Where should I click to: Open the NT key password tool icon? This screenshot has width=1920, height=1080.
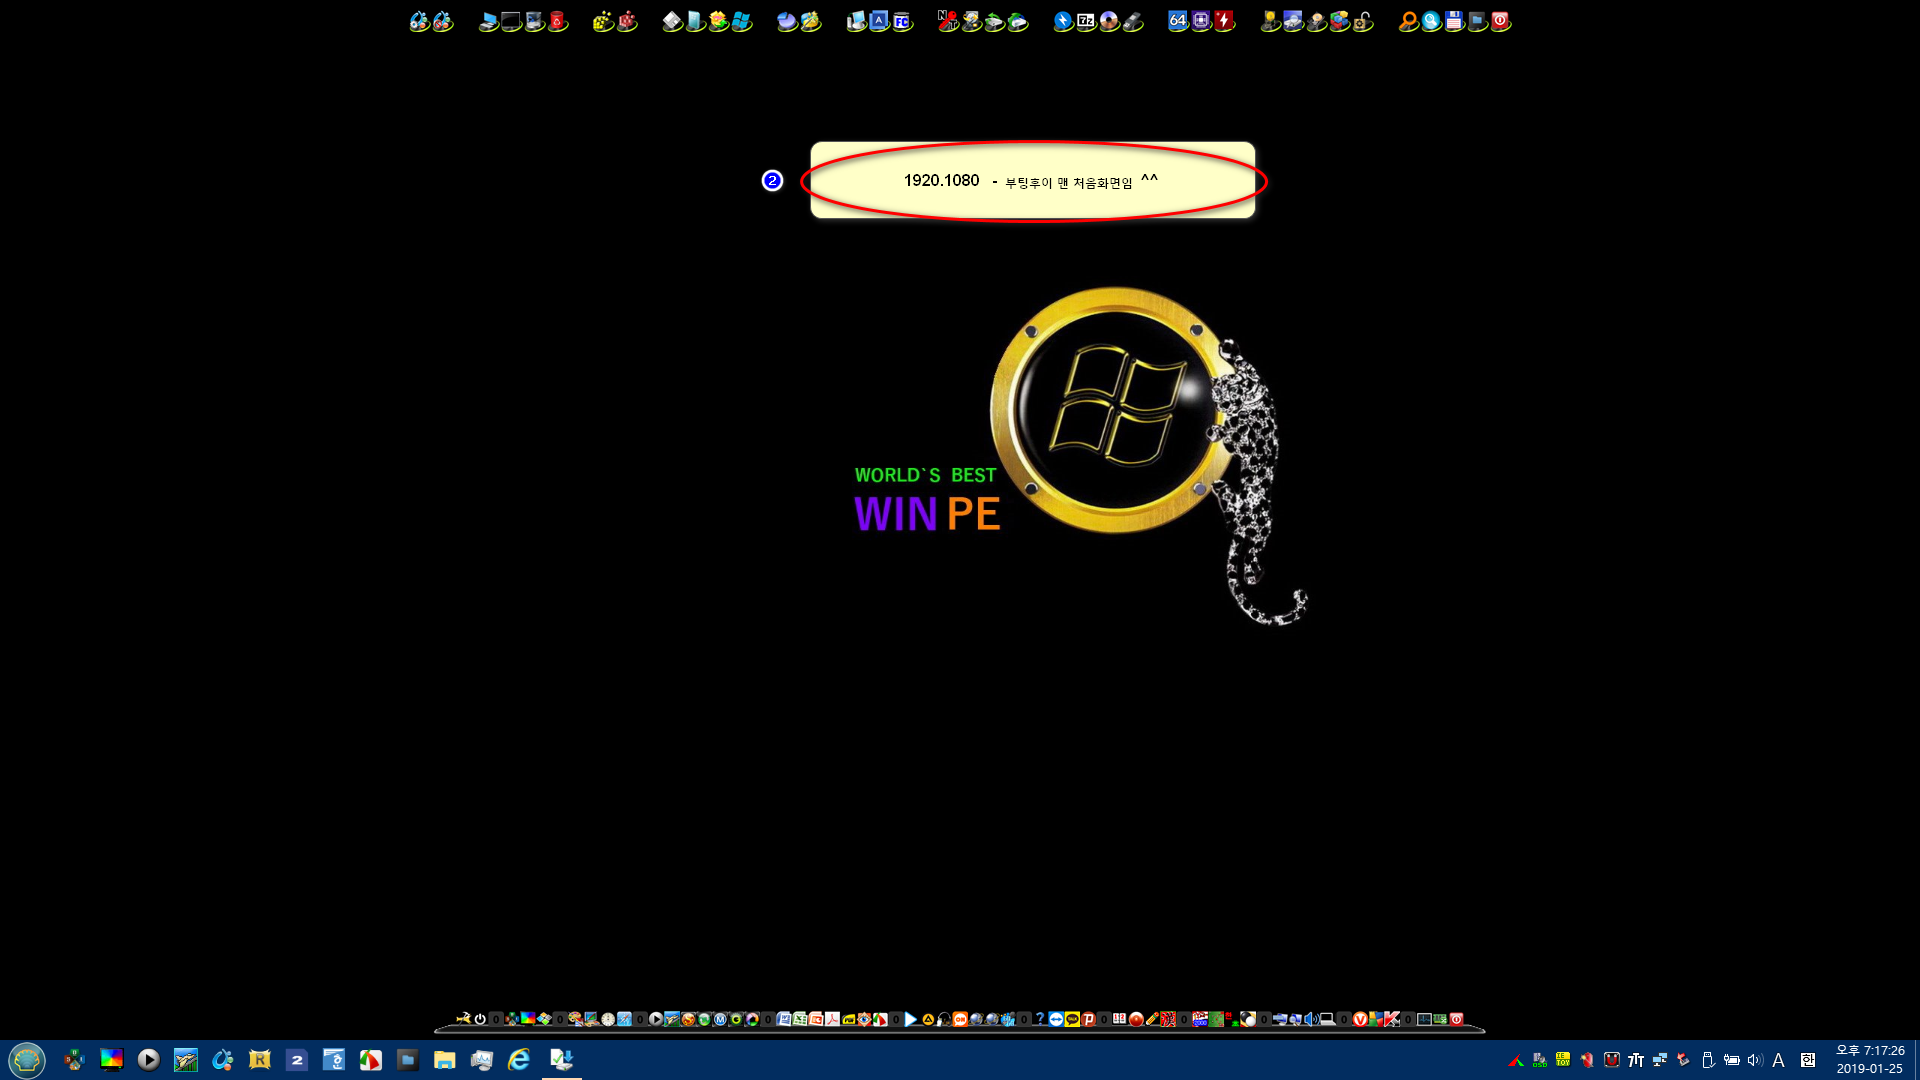click(948, 21)
